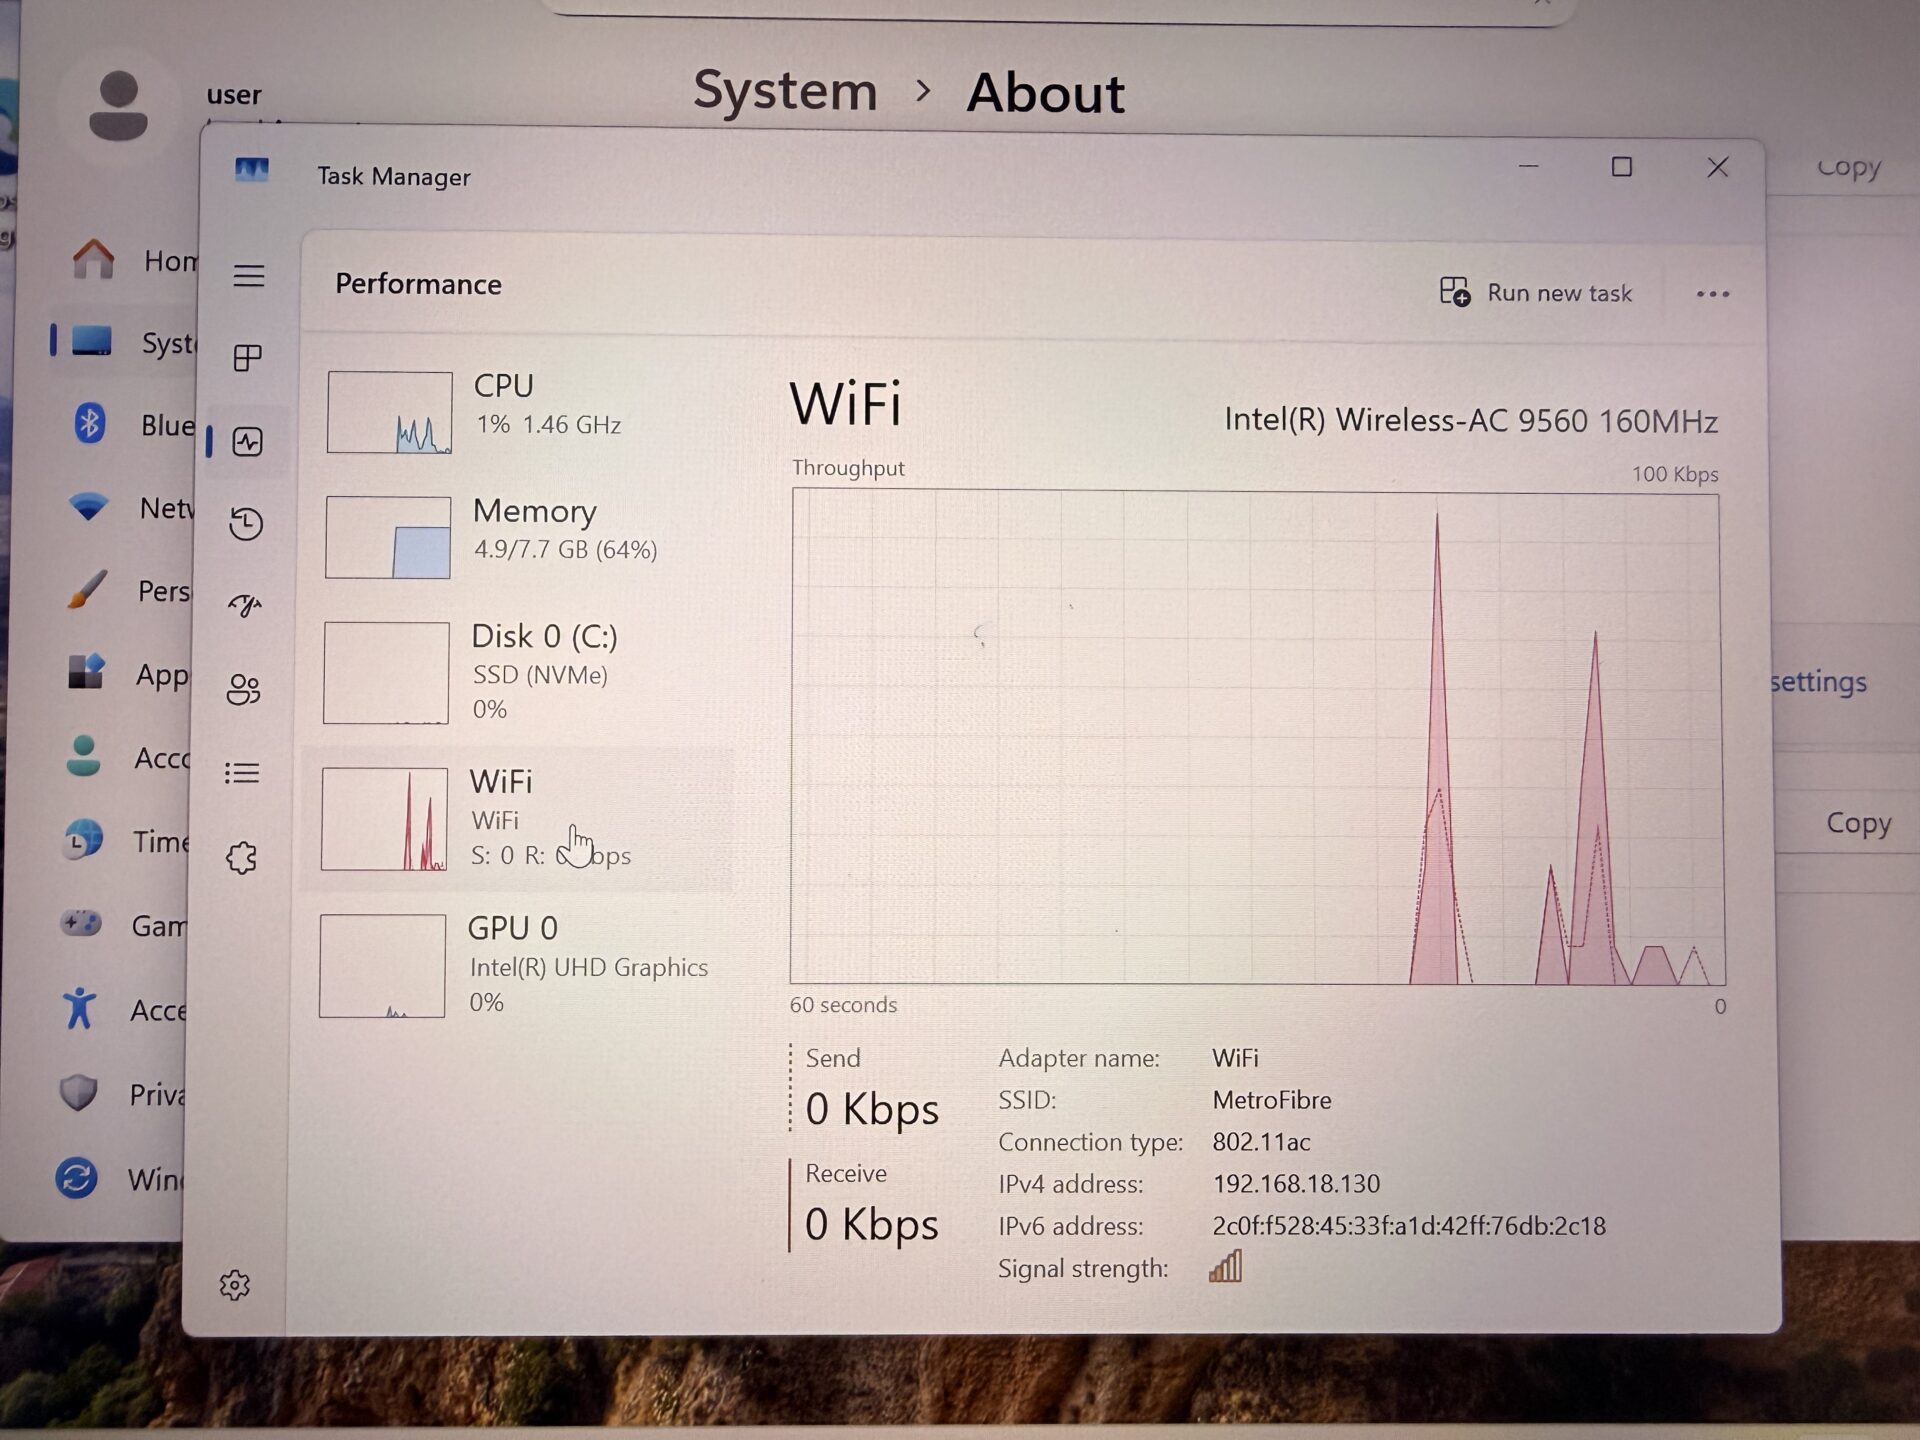
Task: Click the Copy button in Settings
Action: pyautogui.click(x=1858, y=823)
